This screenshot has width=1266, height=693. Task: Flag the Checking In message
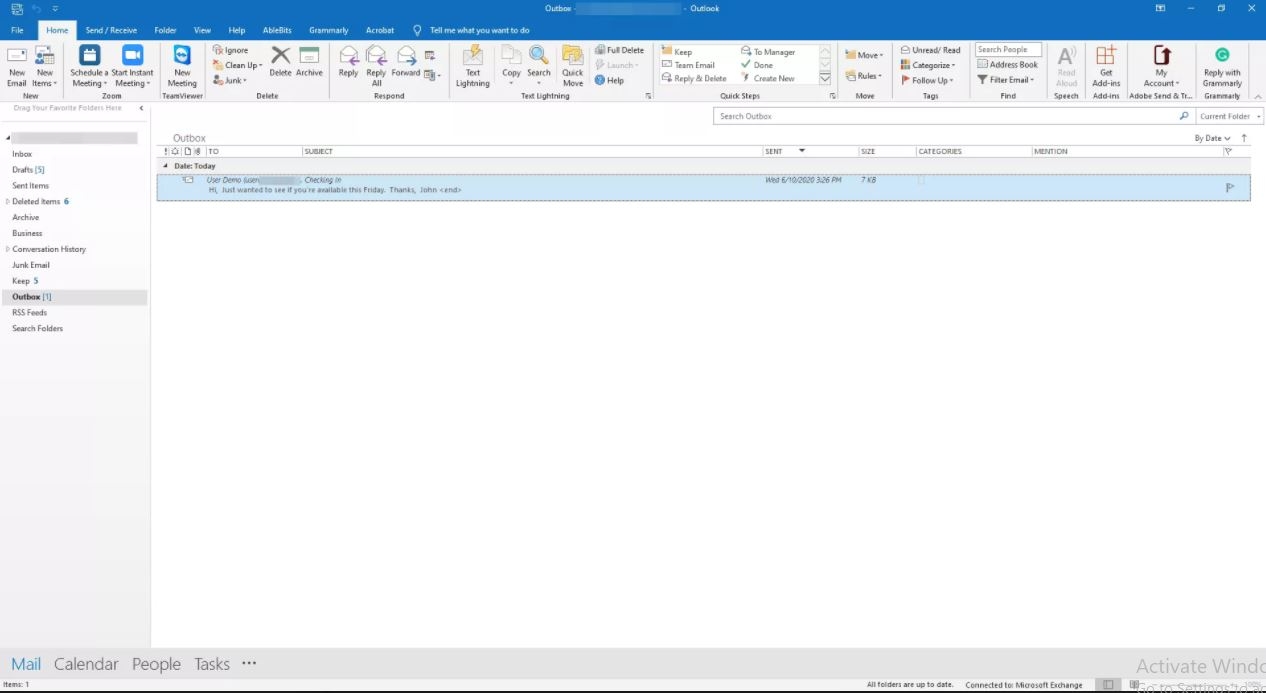coord(1230,187)
